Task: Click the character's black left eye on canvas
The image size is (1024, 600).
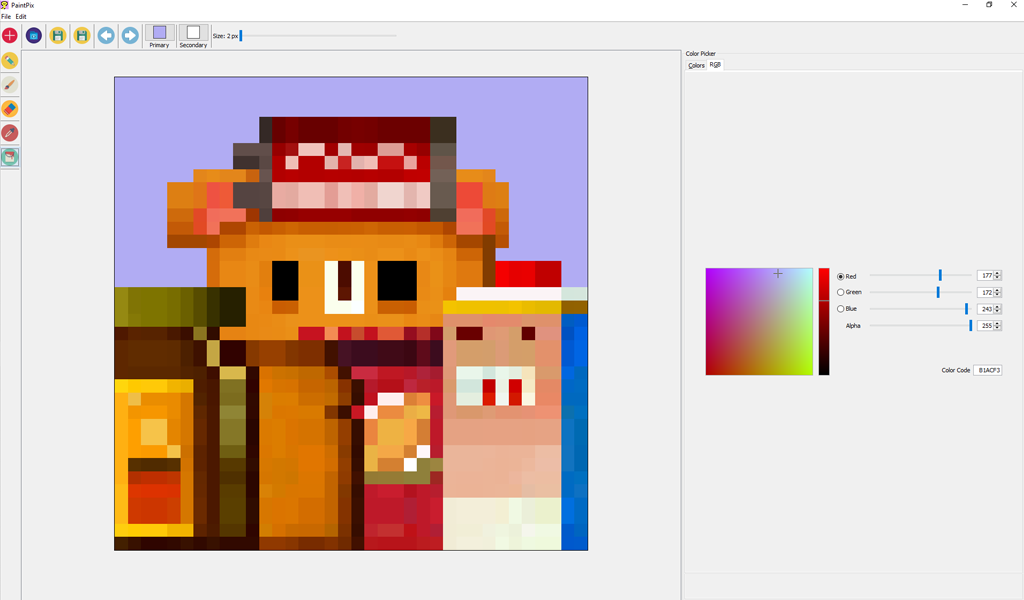Action: click(285, 281)
